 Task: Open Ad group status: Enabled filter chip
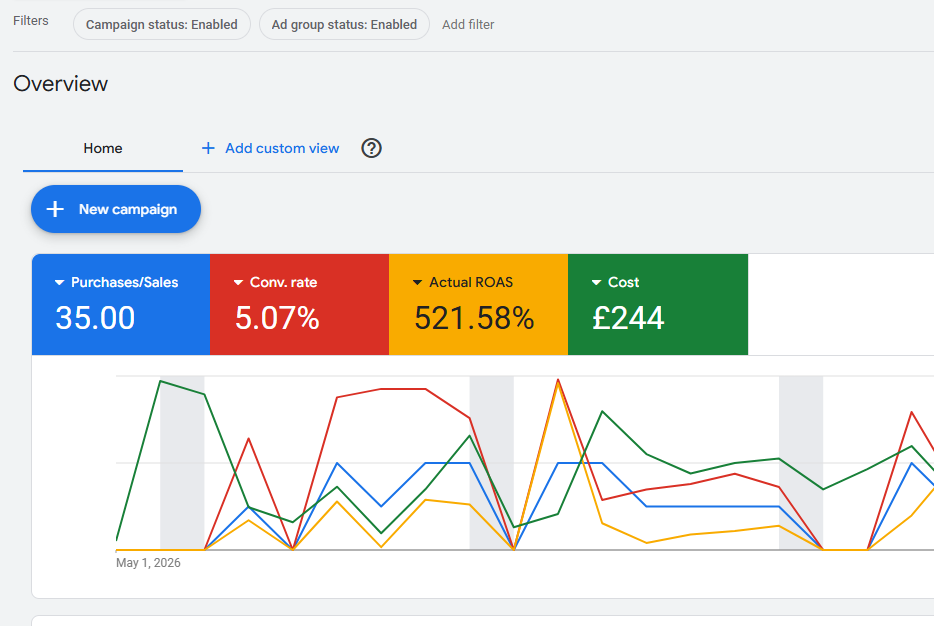click(x=344, y=24)
